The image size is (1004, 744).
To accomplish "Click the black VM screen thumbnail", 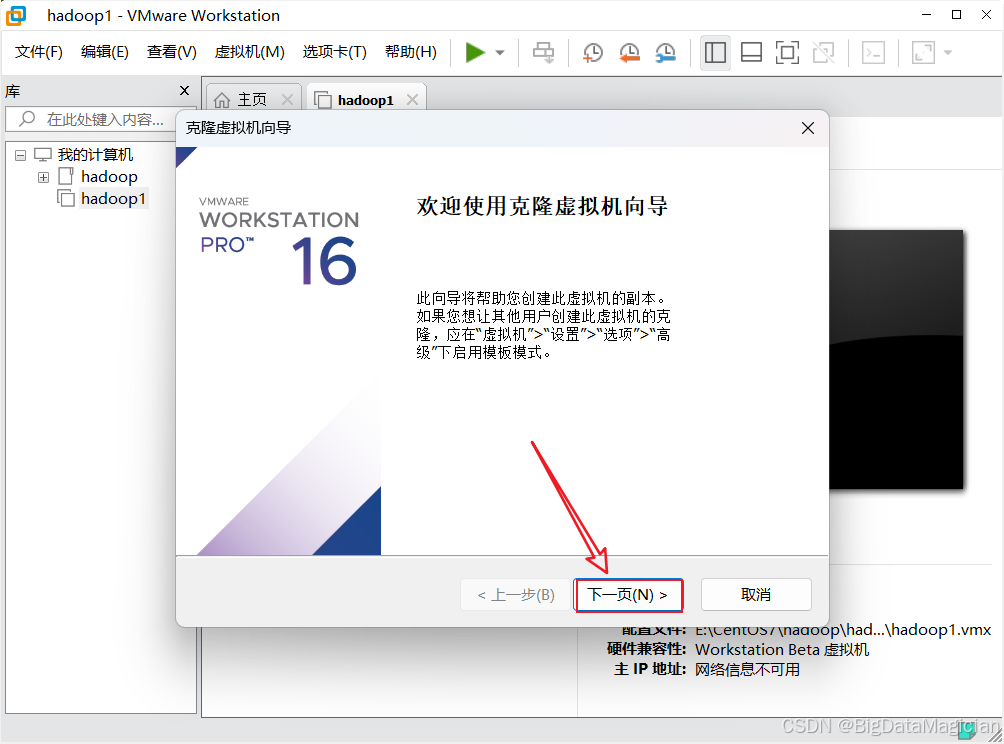I will (x=896, y=360).
